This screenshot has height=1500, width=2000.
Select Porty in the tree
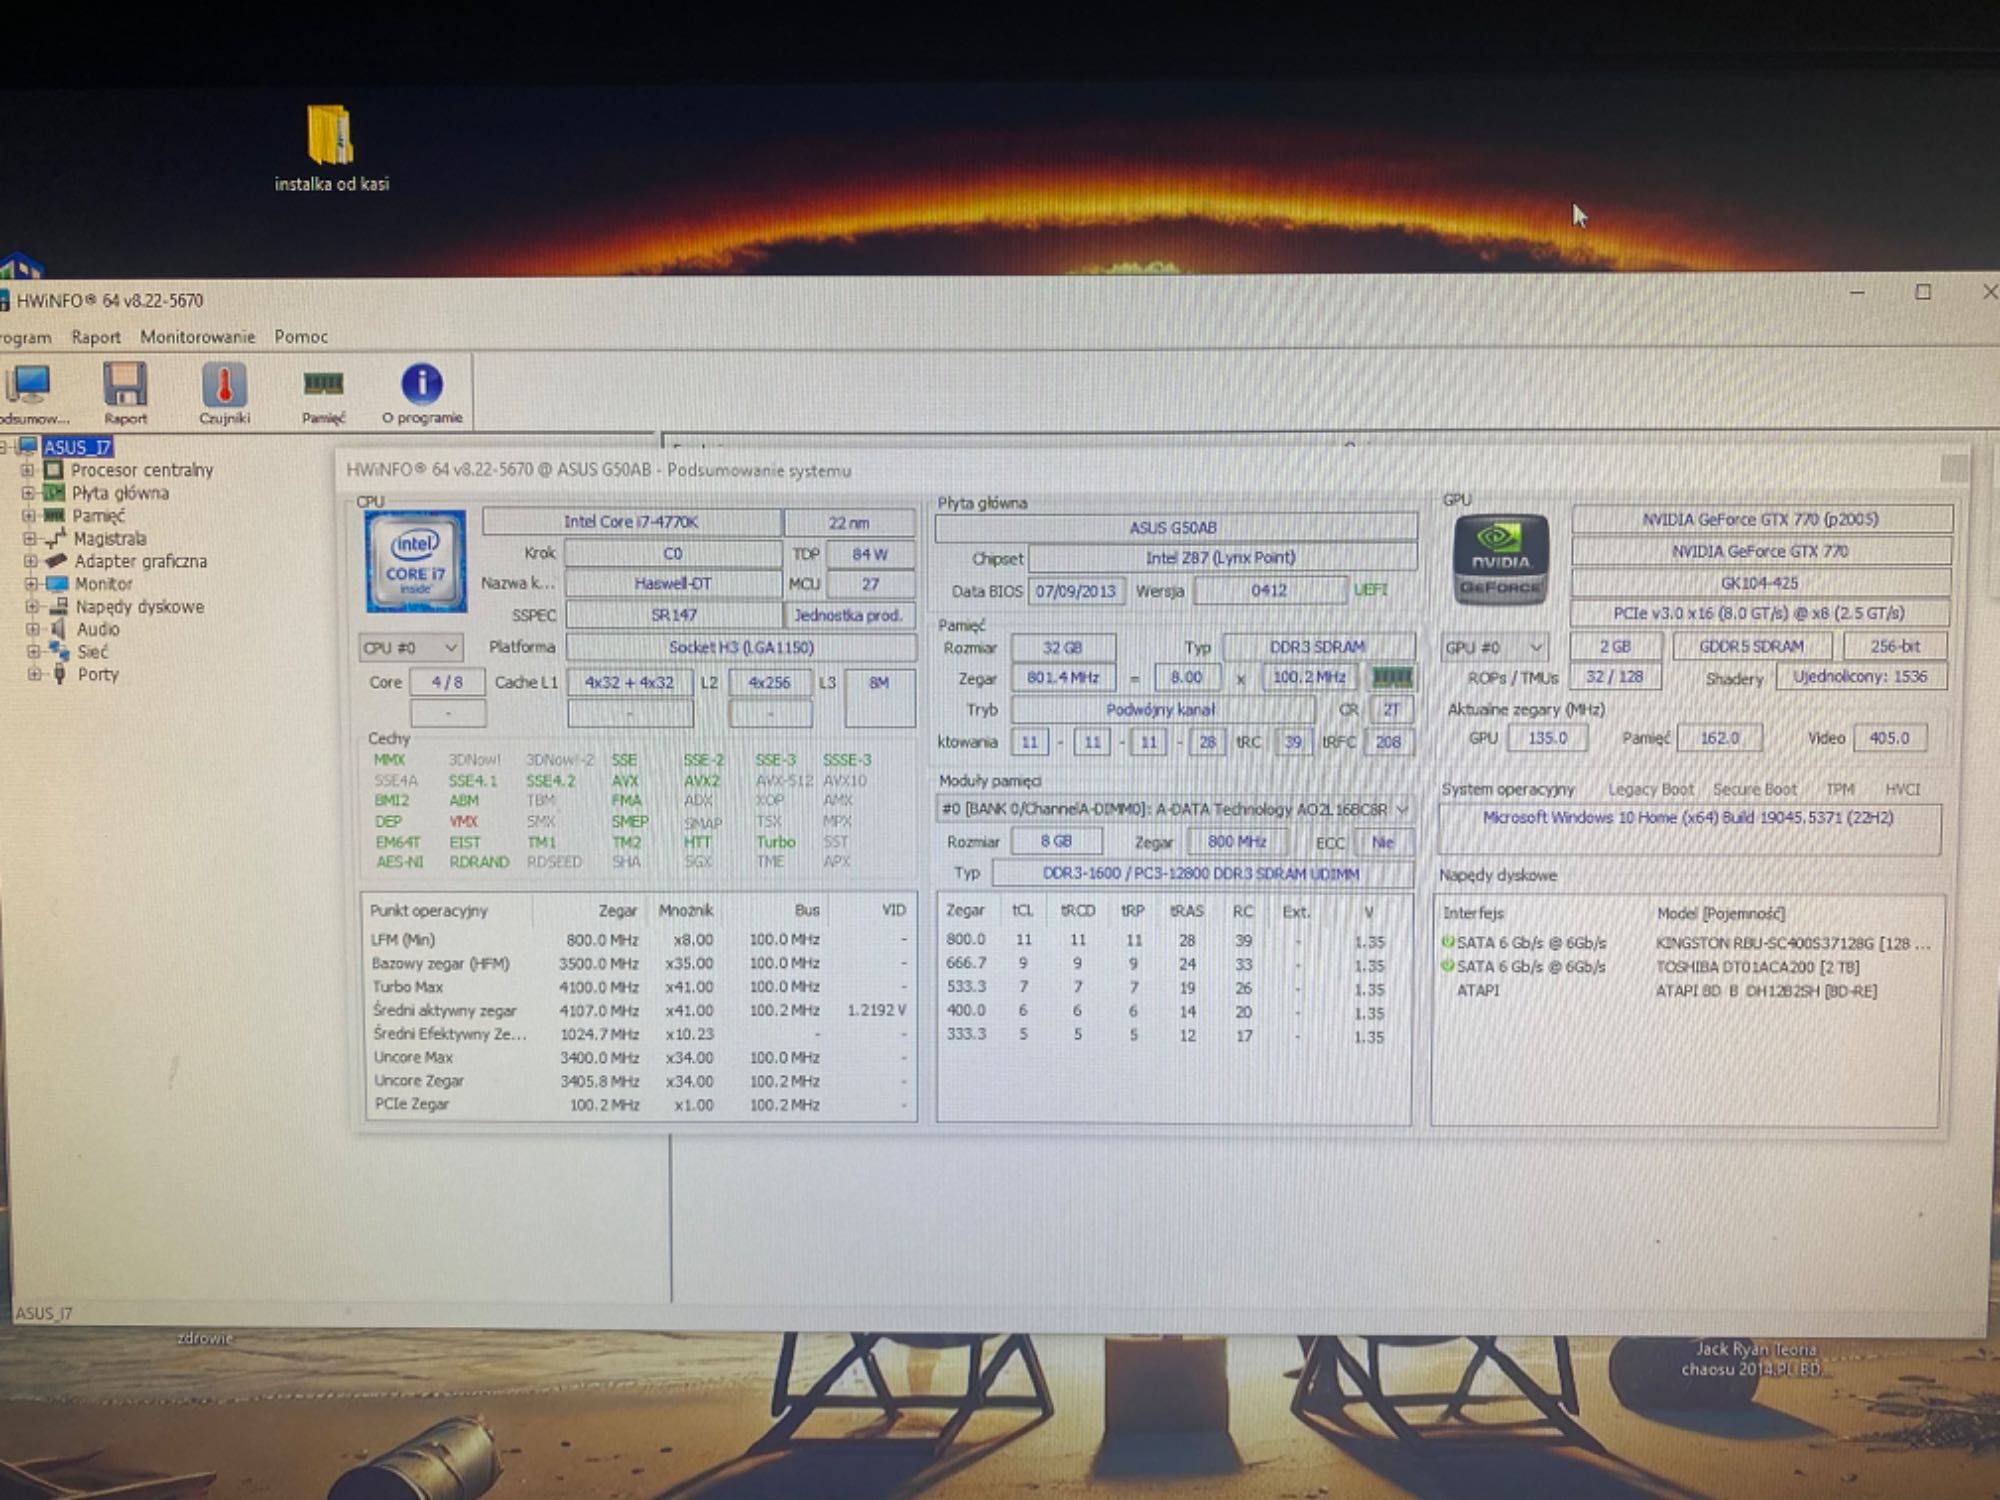tap(98, 674)
